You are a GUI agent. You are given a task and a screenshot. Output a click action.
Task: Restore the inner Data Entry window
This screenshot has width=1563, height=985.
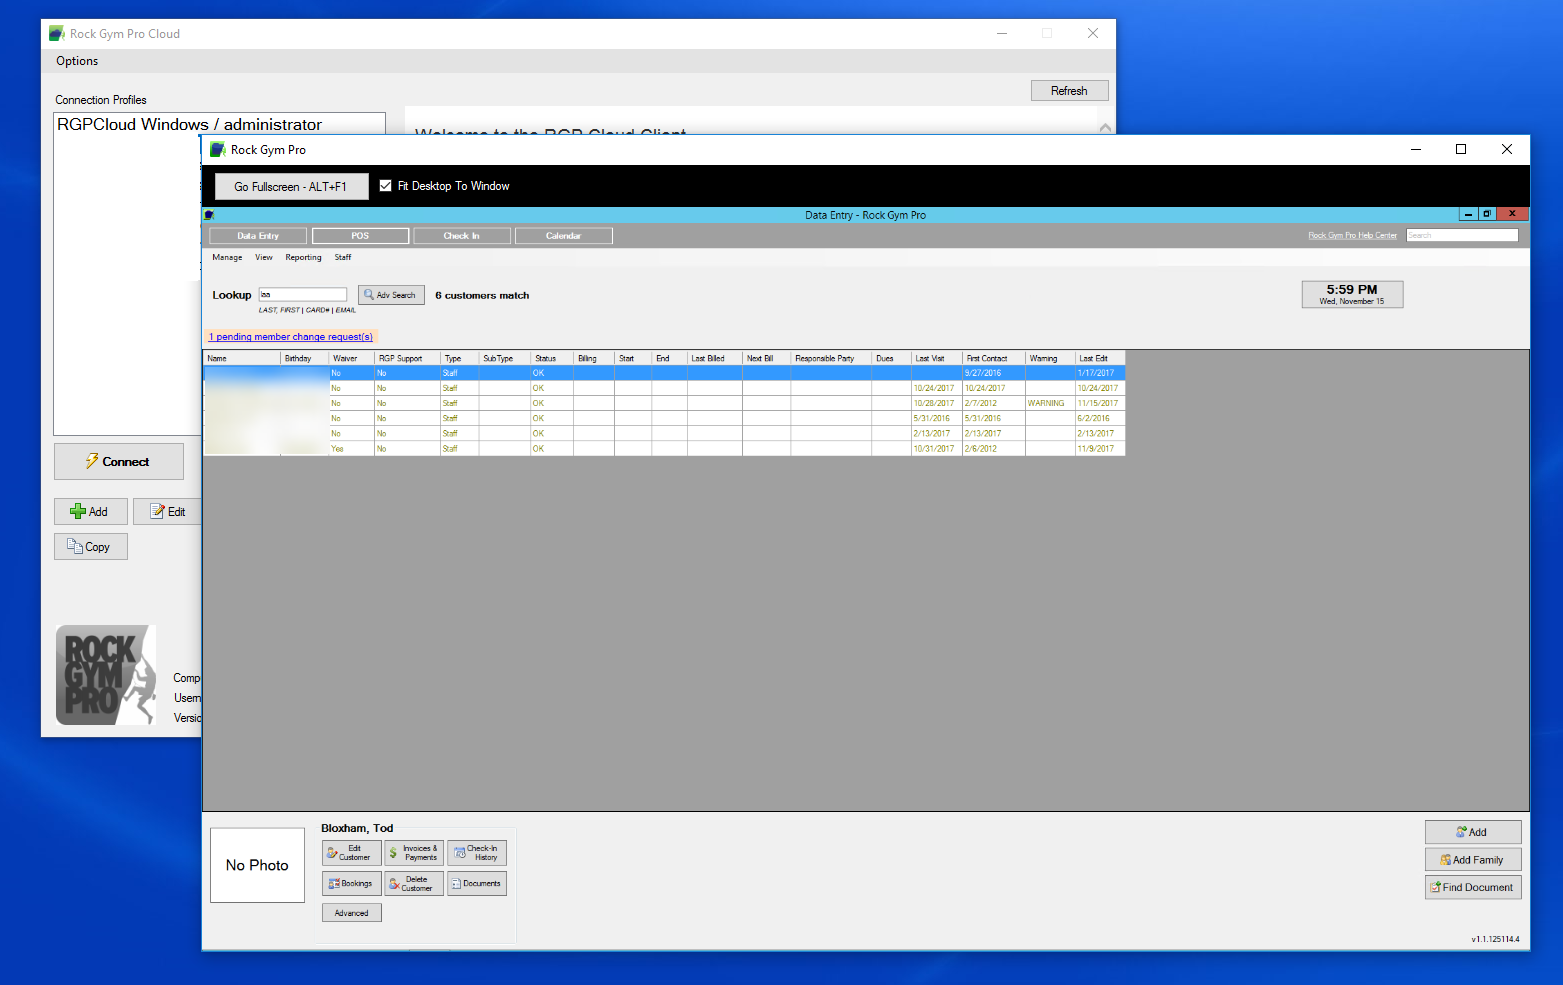1487,214
